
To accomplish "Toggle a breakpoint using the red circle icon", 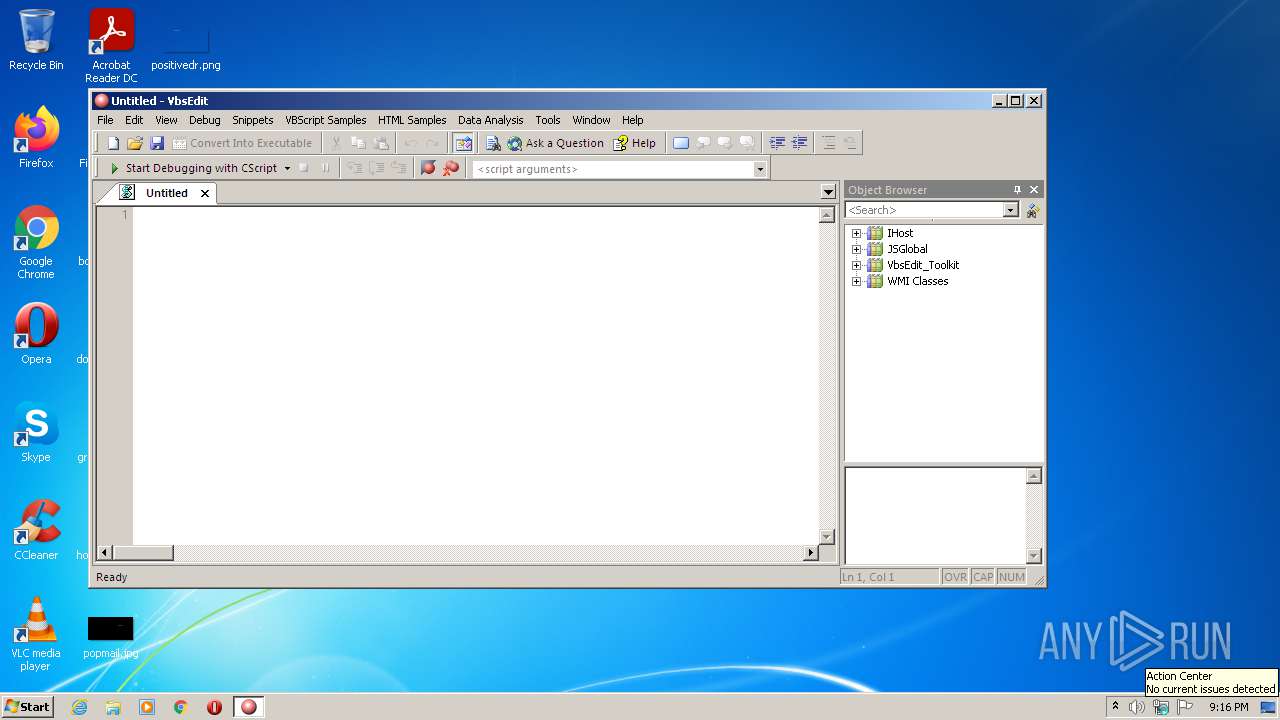I will pyautogui.click(x=428, y=168).
